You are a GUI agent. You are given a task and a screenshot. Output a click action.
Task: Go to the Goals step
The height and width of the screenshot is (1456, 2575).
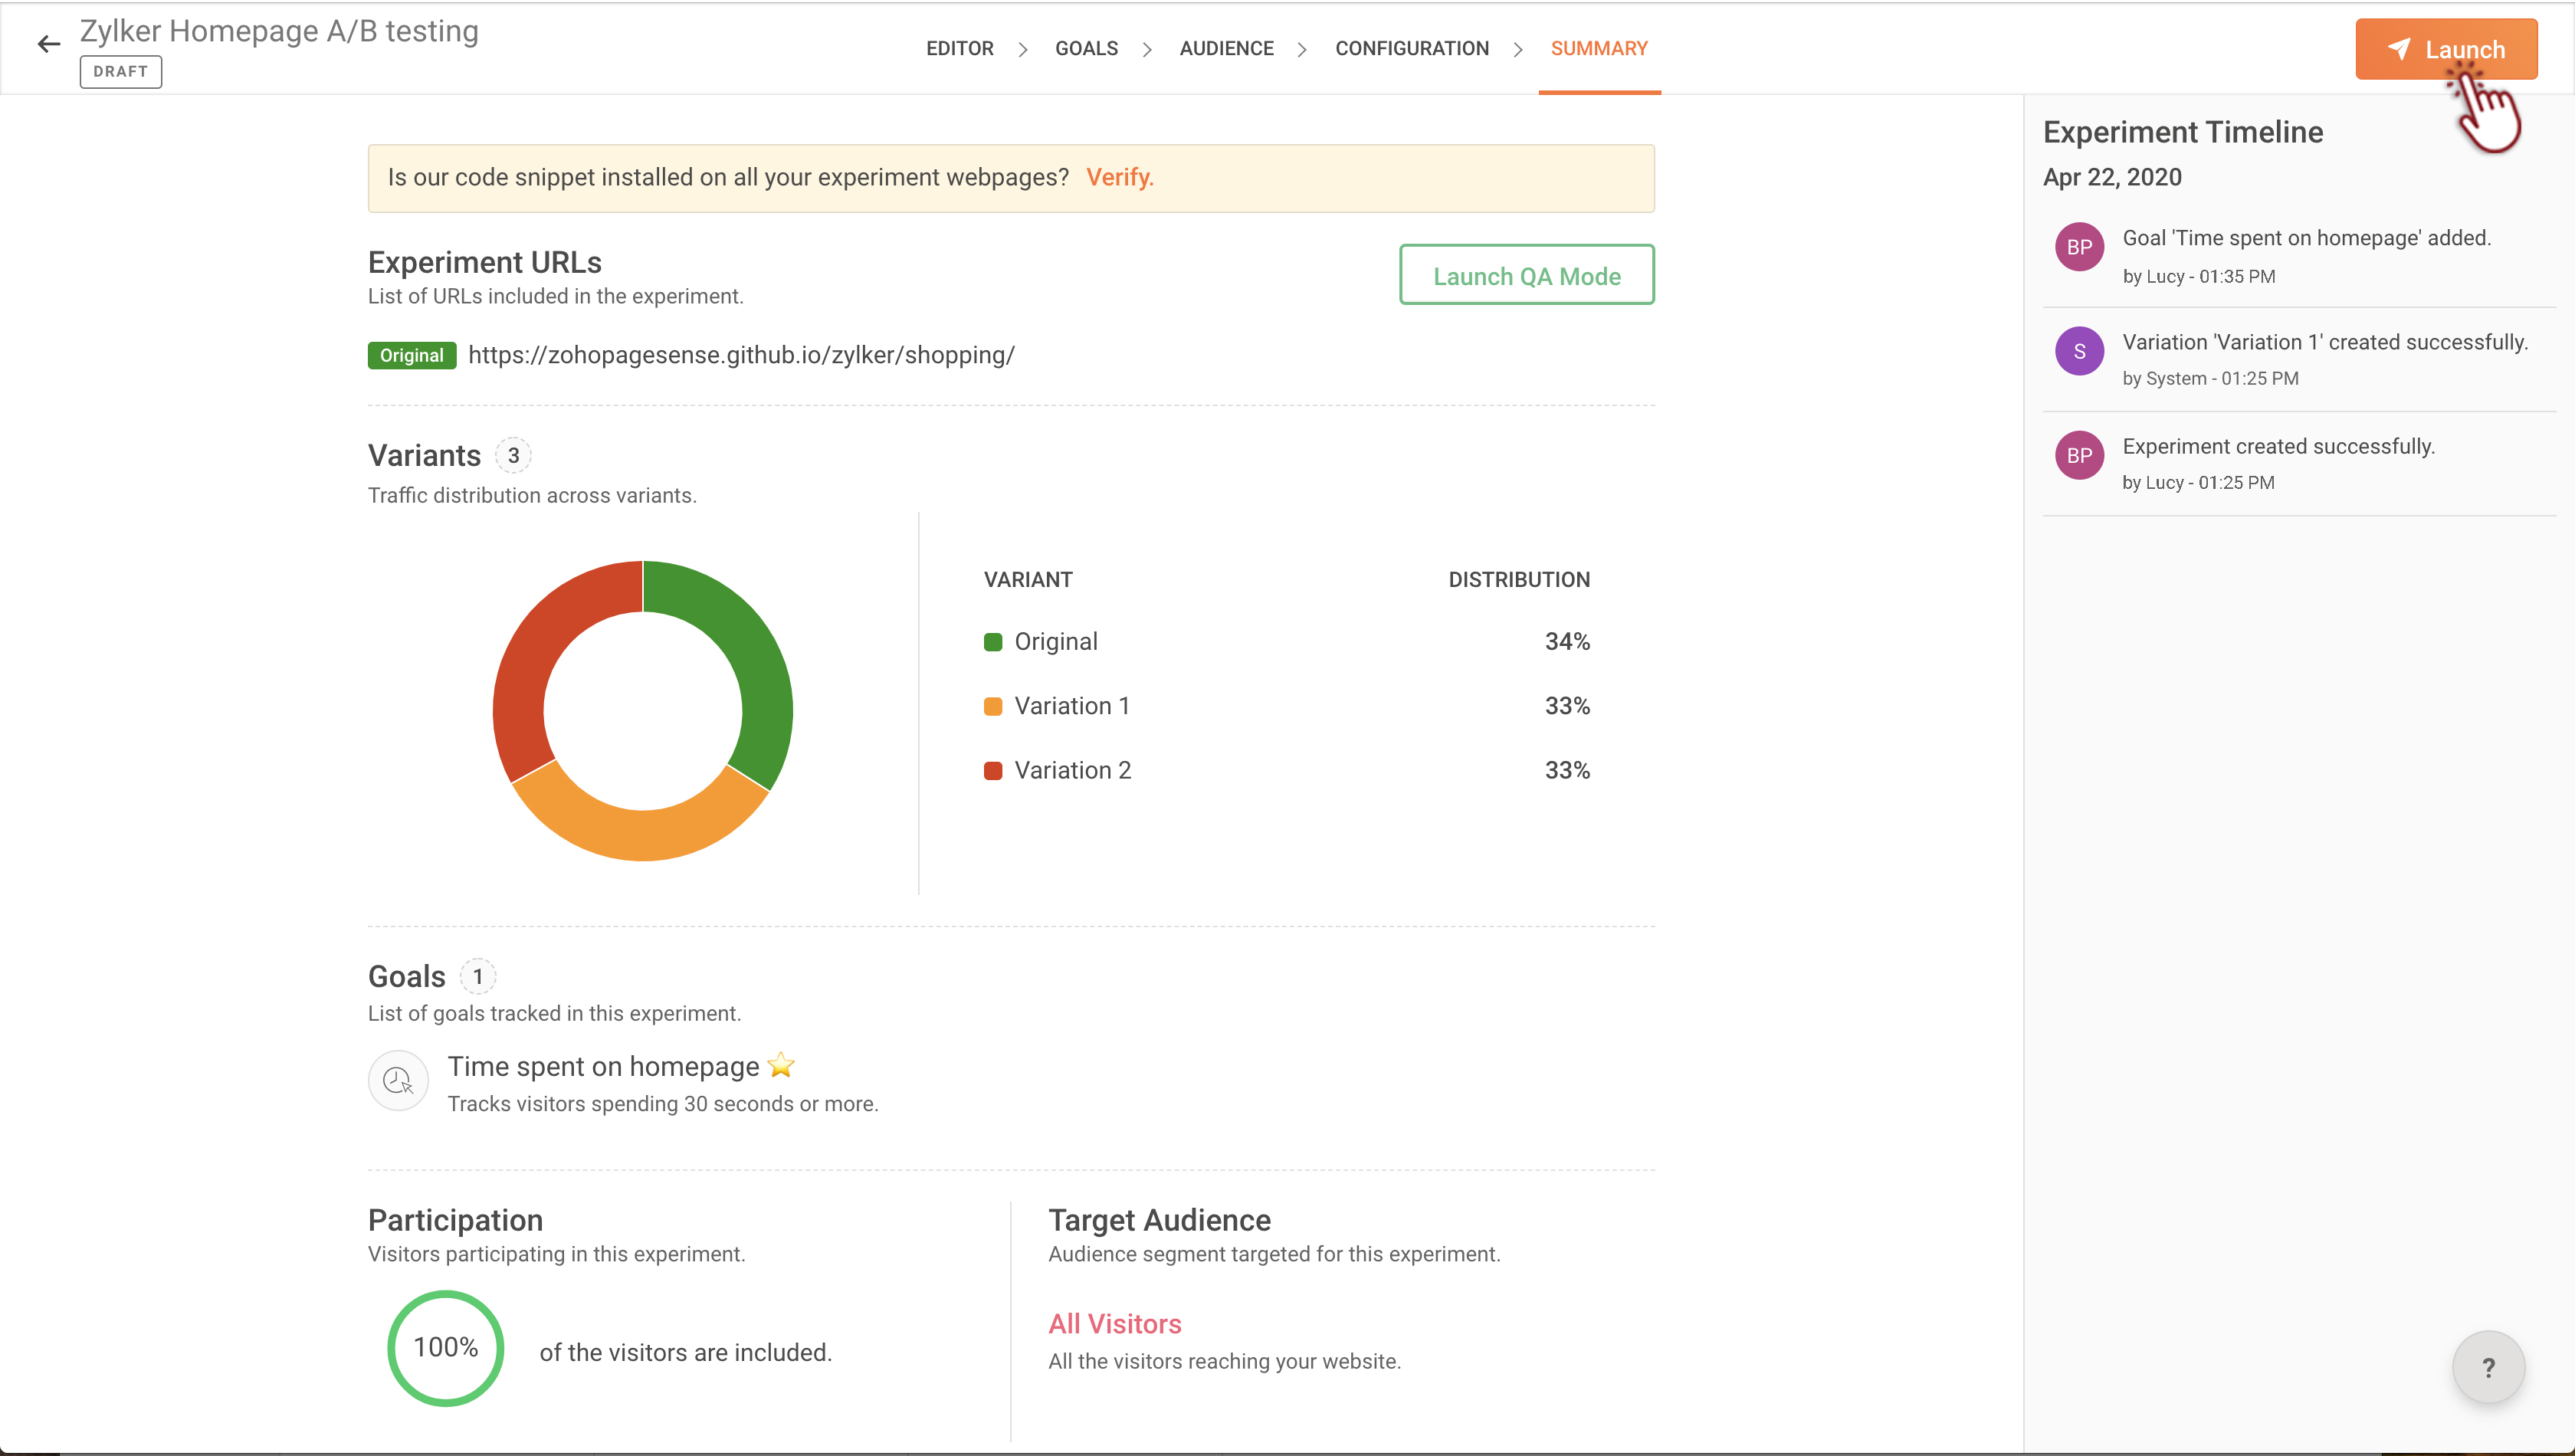coord(1086,48)
